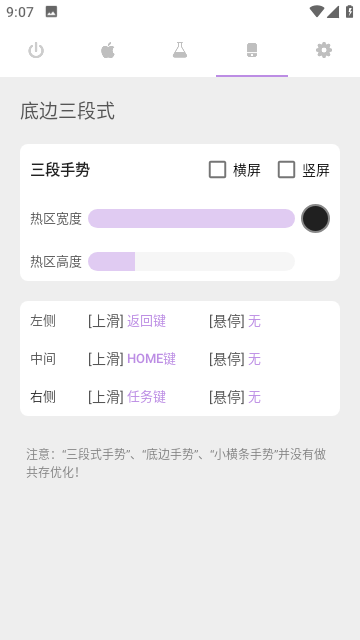Open the settings gear tab
The image size is (360, 640).
(x=324, y=51)
